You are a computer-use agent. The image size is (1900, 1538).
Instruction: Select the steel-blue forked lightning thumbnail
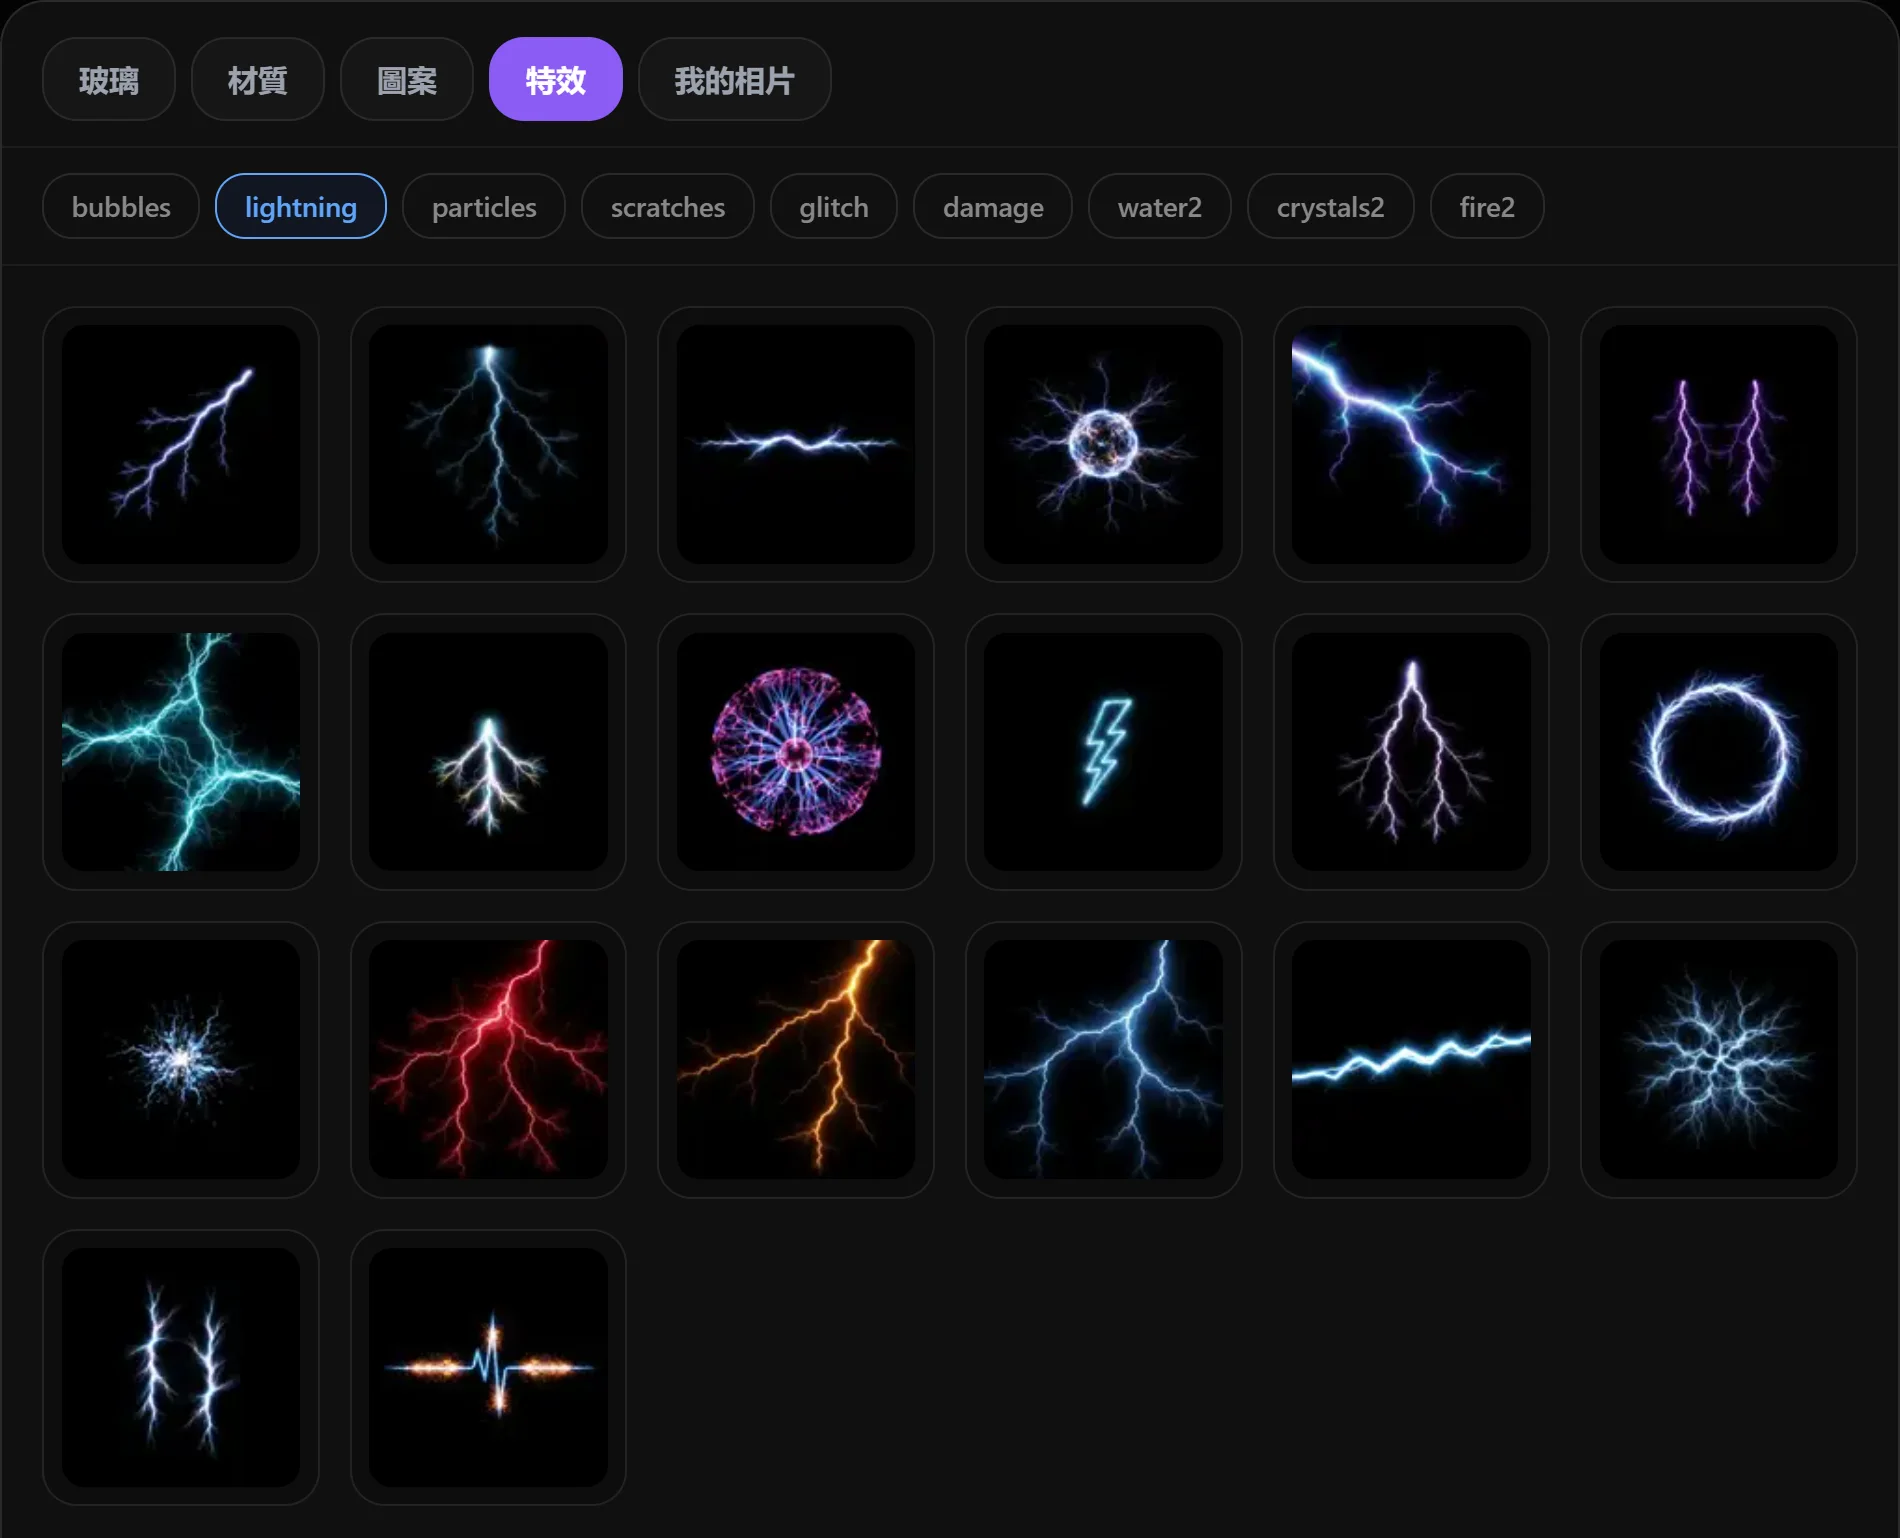[1104, 1060]
